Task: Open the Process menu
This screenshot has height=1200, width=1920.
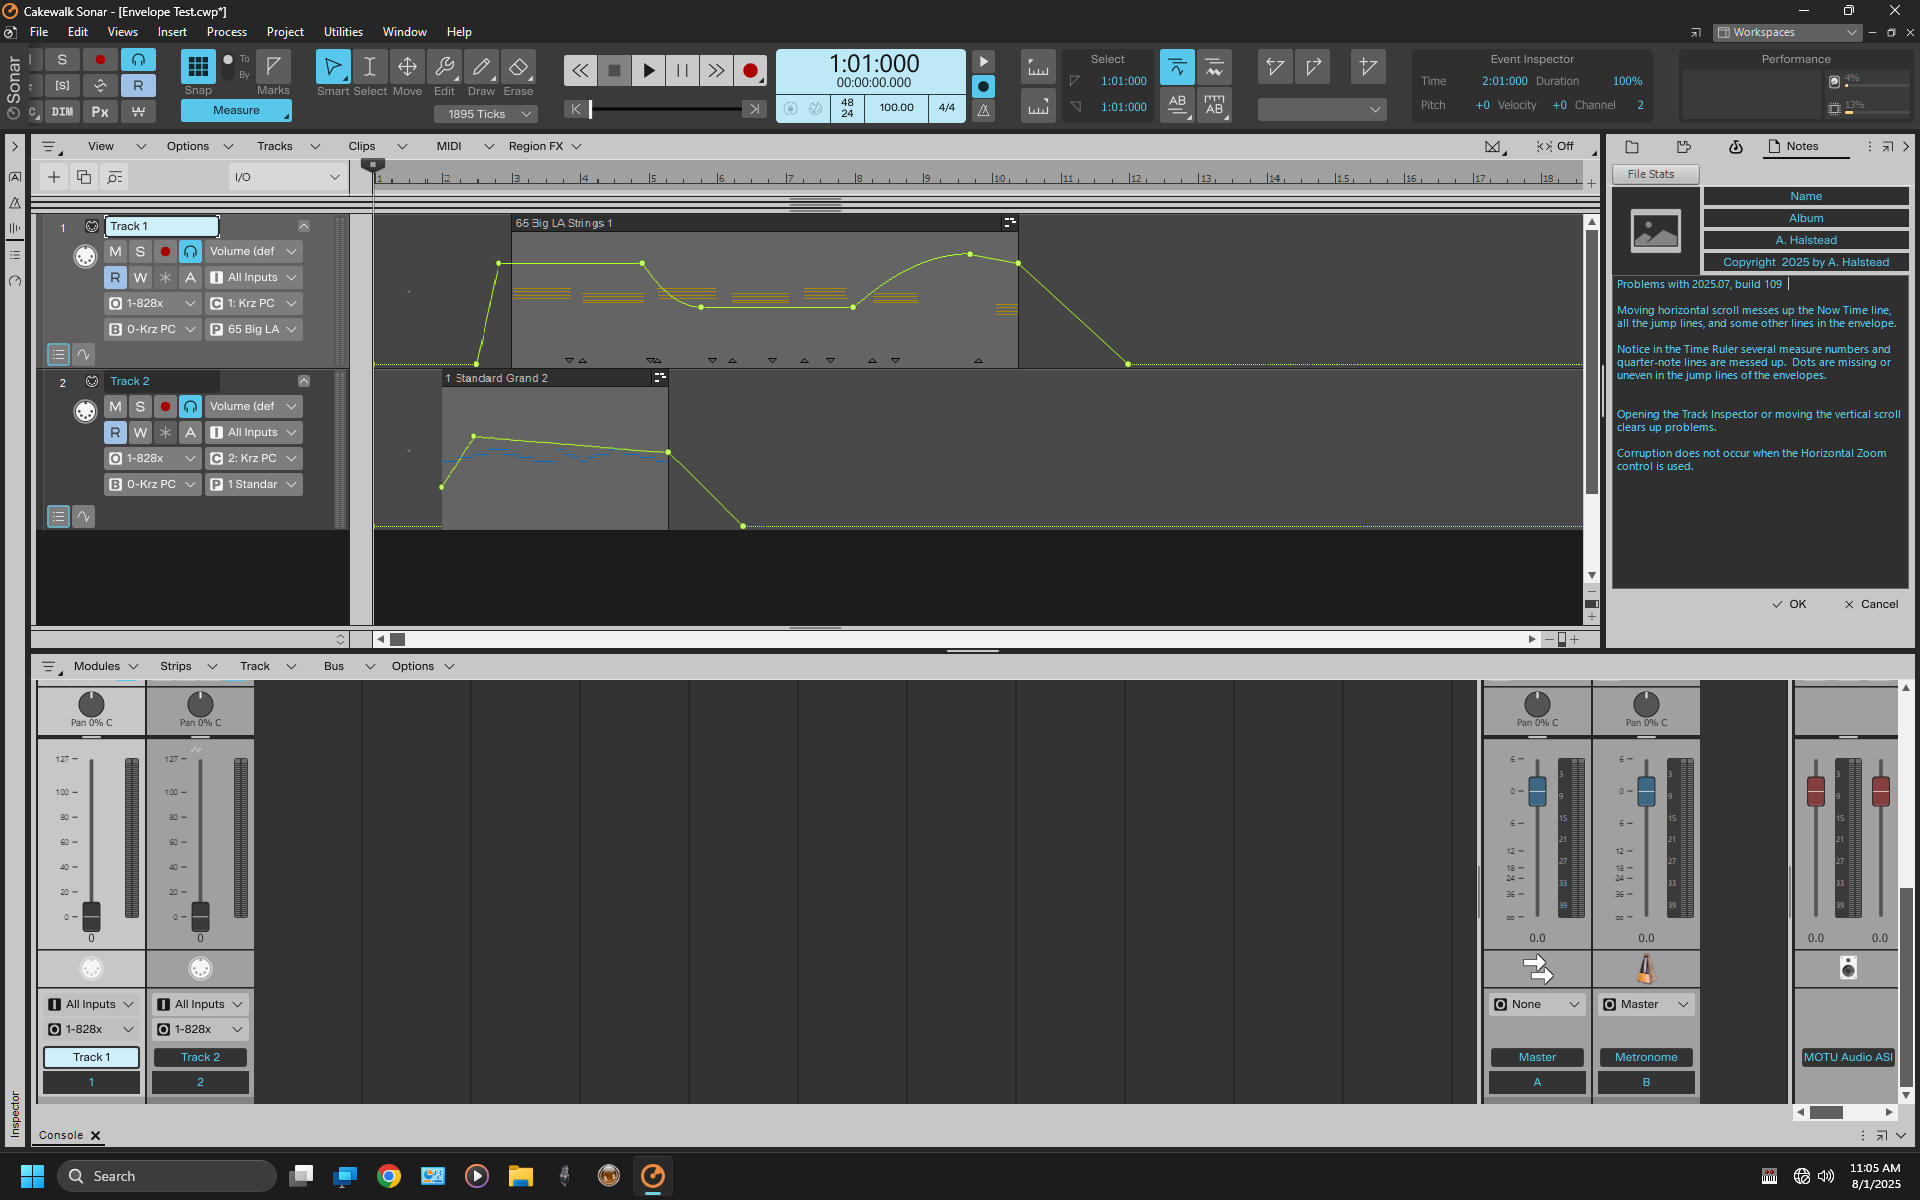Action: coord(227,32)
